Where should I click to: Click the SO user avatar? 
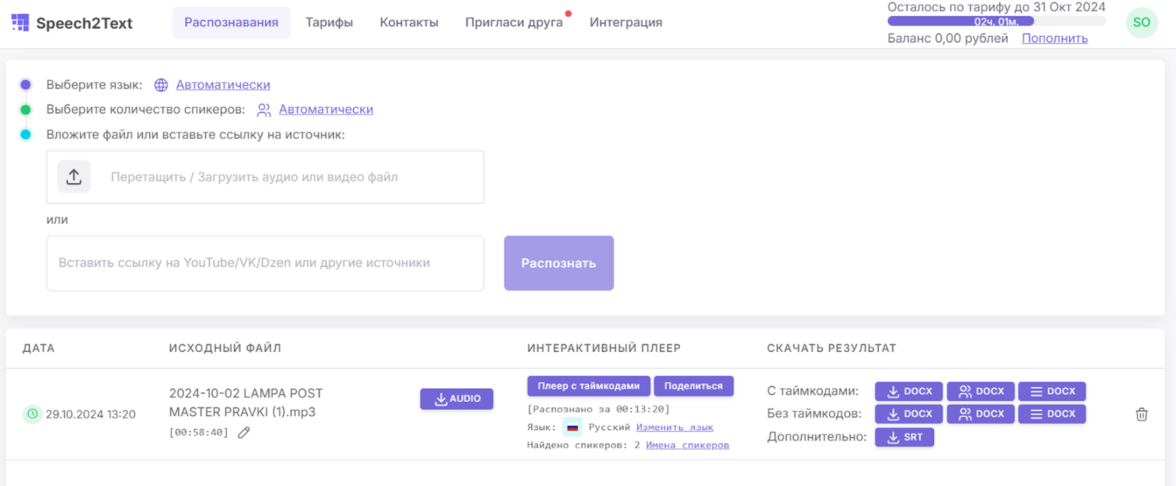tap(1141, 22)
